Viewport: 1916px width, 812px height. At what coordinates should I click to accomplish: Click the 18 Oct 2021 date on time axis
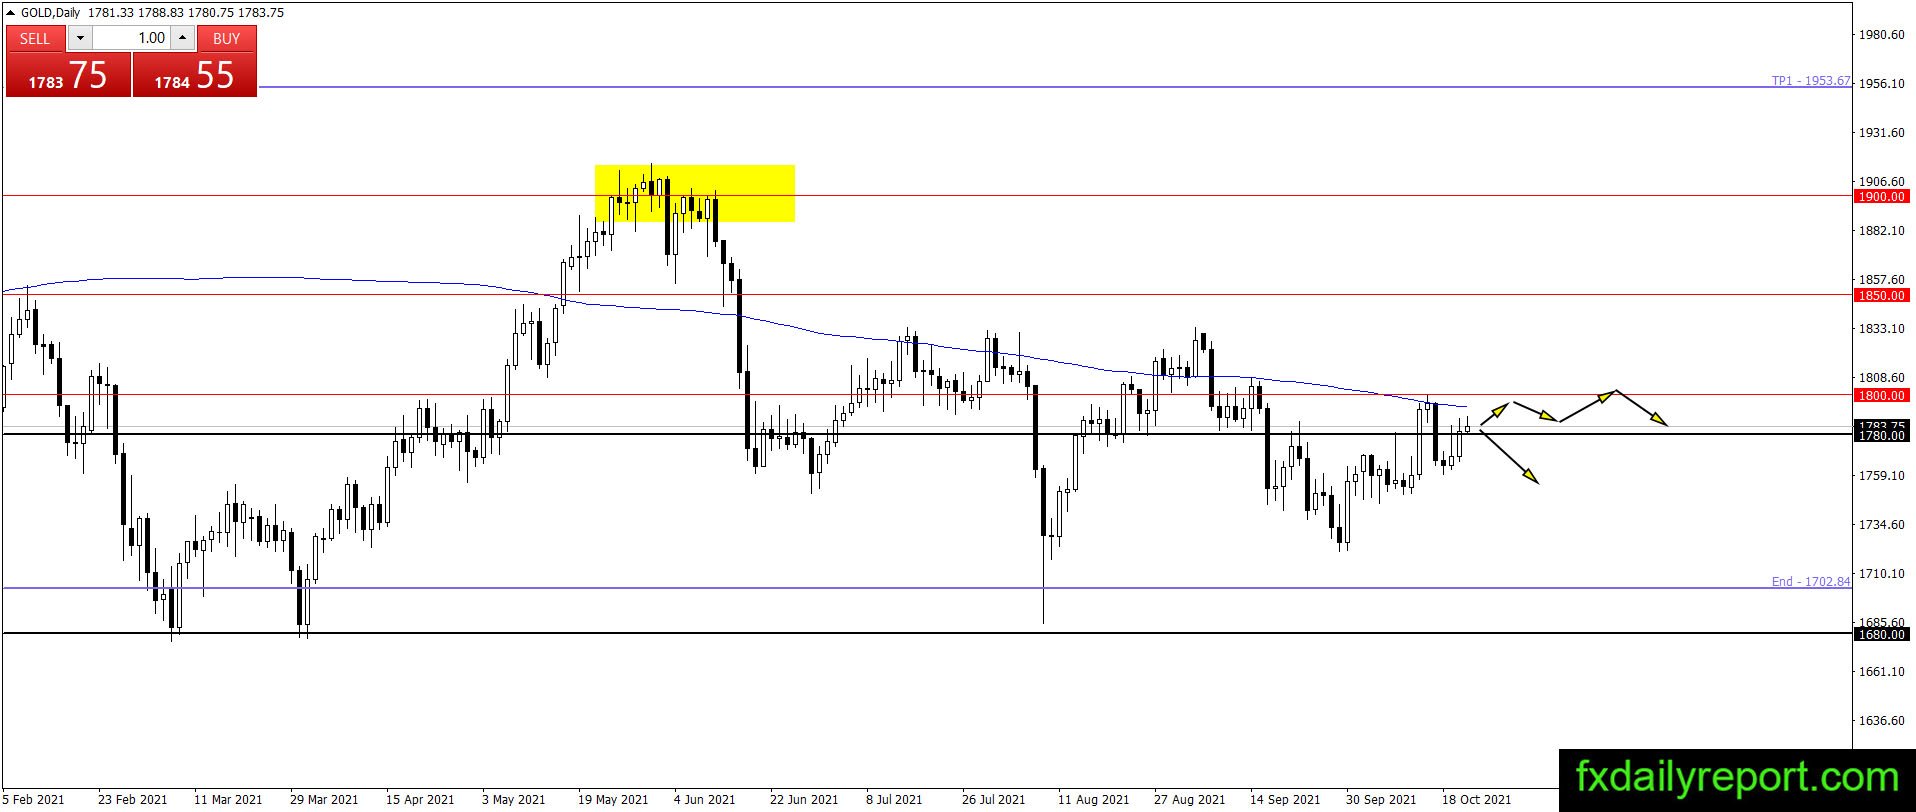coord(1476,799)
